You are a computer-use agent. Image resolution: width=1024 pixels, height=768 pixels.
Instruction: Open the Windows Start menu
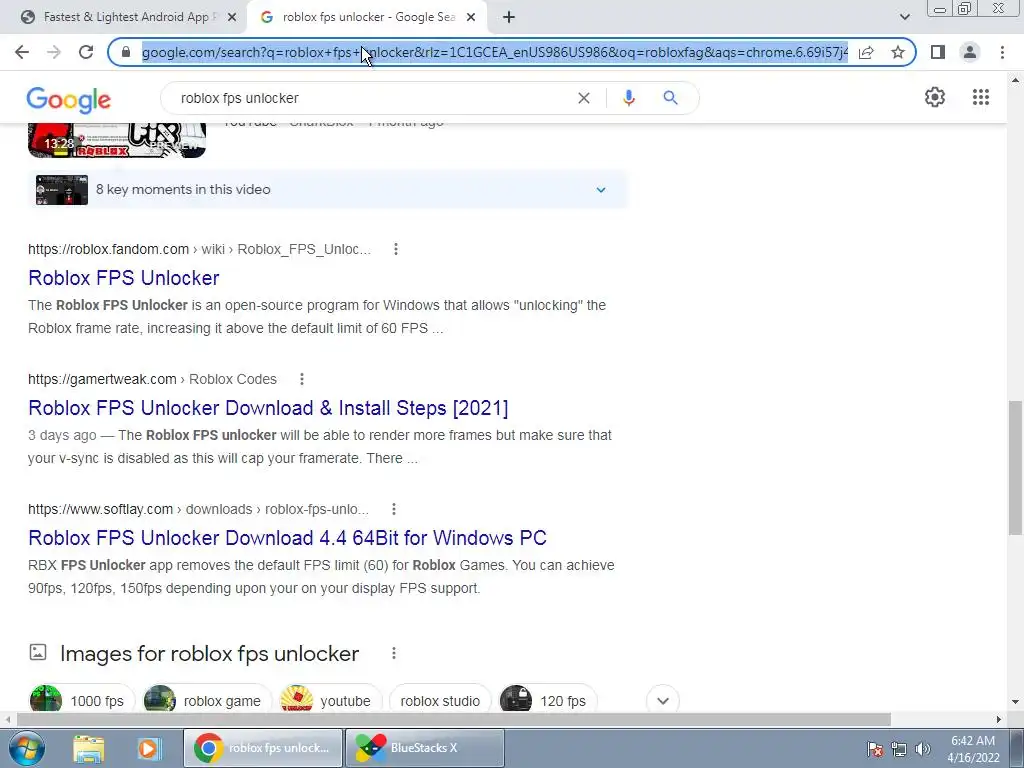click(26, 748)
